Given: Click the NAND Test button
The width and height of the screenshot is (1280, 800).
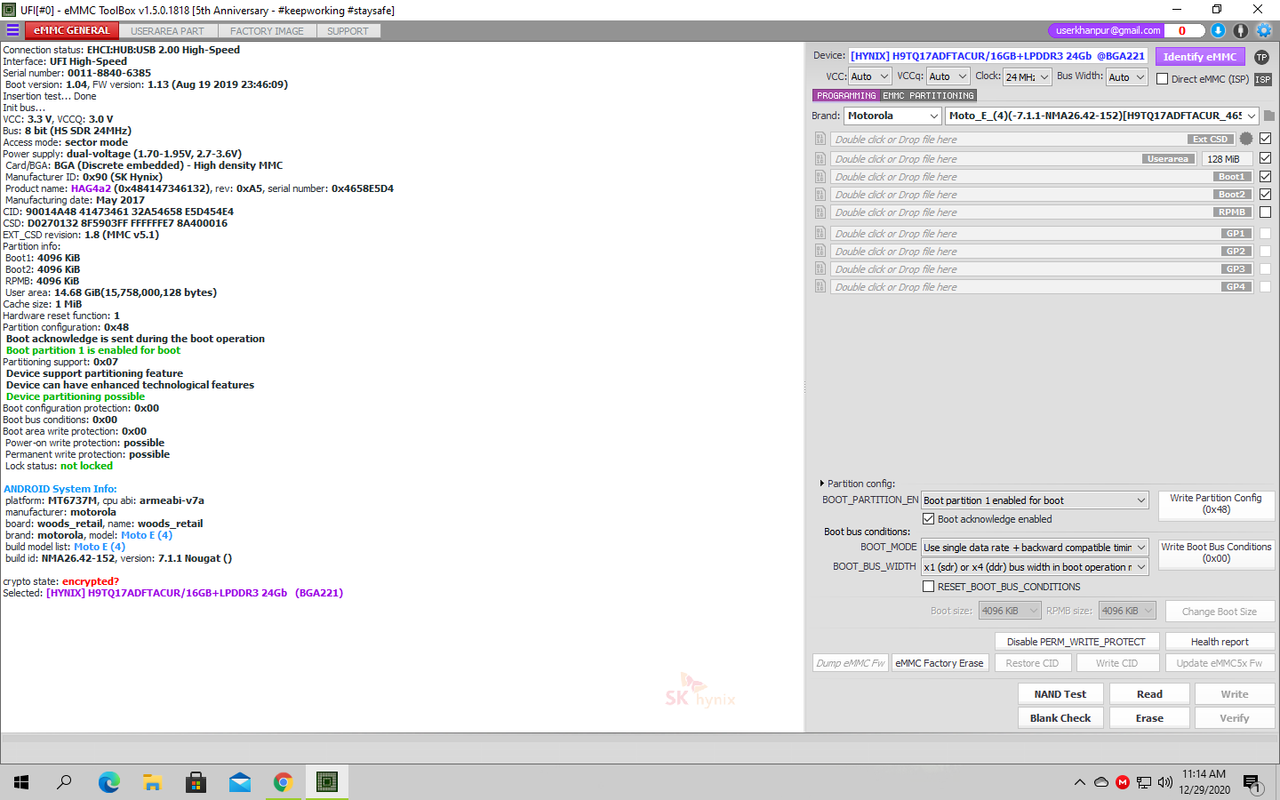Looking at the screenshot, I should coord(1061,694).
